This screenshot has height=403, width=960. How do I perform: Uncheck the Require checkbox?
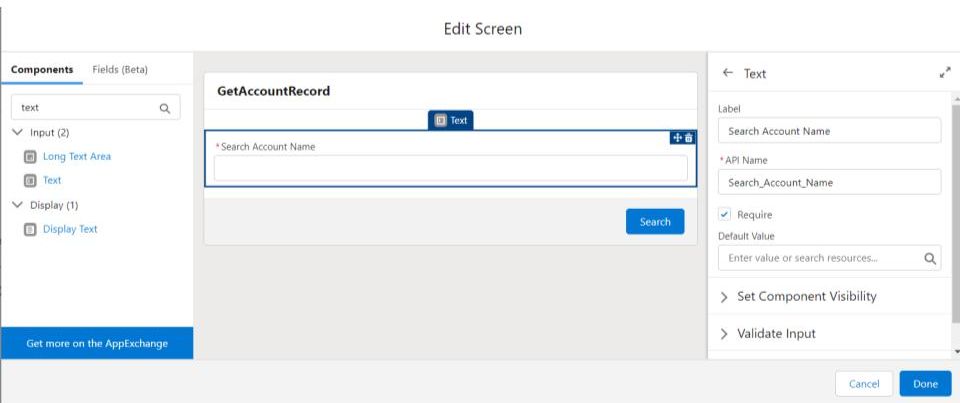[x=725, y=214]
